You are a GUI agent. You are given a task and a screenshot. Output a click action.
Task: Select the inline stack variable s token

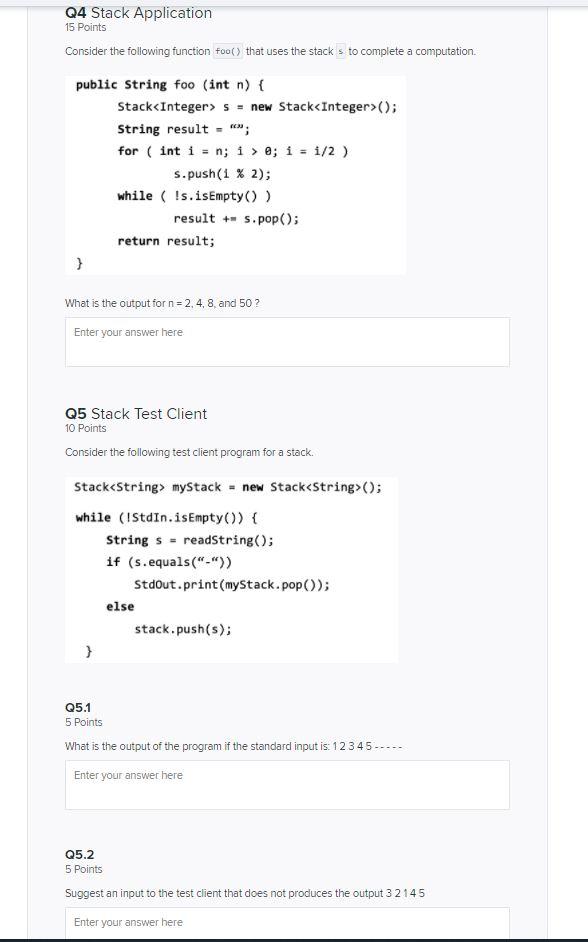pos(339,50)
